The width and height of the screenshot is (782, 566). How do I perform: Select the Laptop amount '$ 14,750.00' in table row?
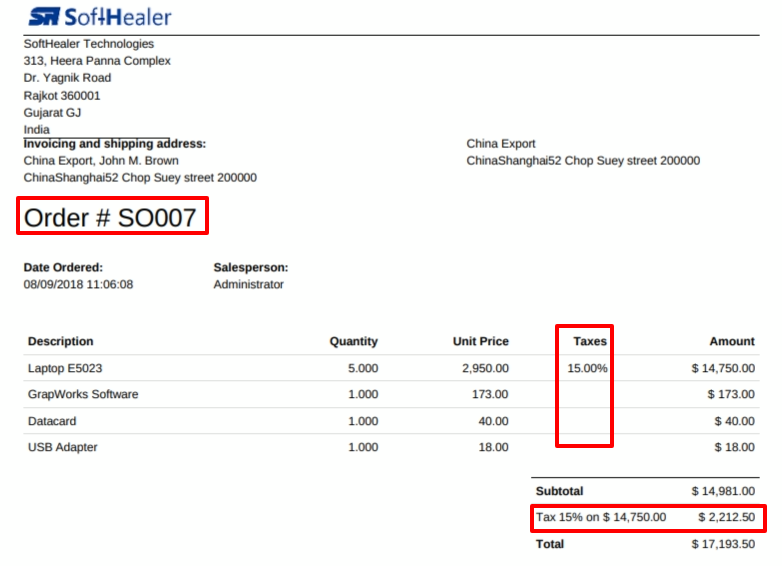click(723, 368)
